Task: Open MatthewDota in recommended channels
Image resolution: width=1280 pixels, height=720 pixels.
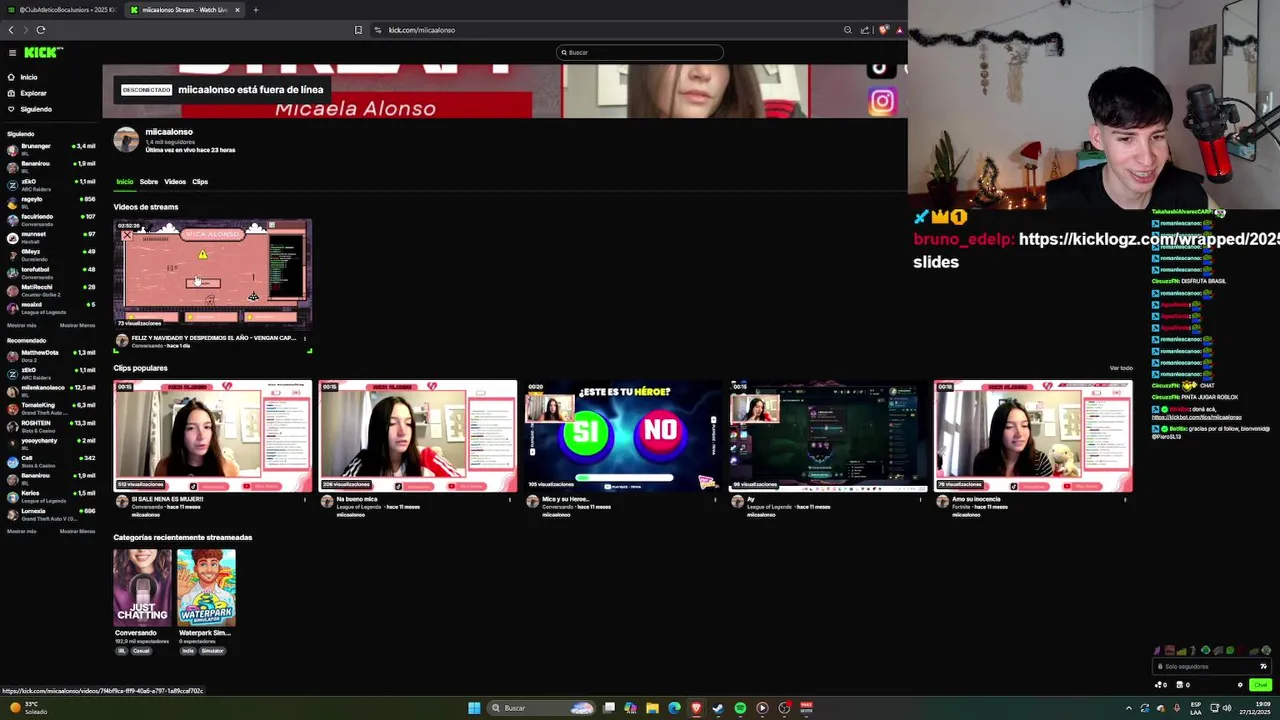Action: pos(50,354)
